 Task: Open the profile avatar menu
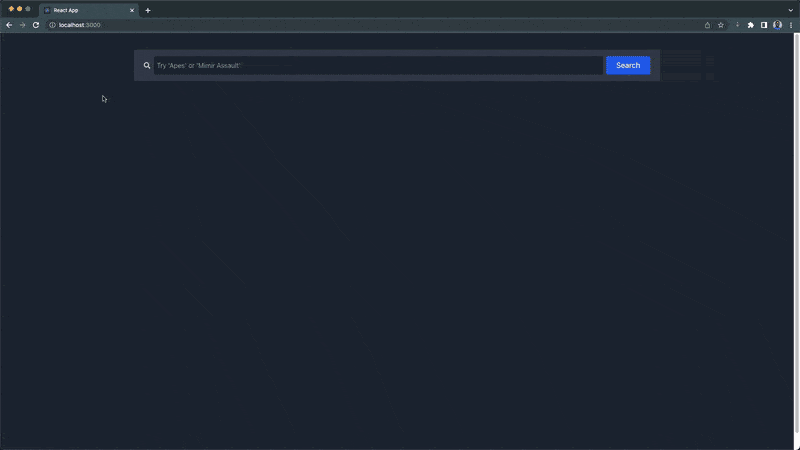tap(778, 25)
